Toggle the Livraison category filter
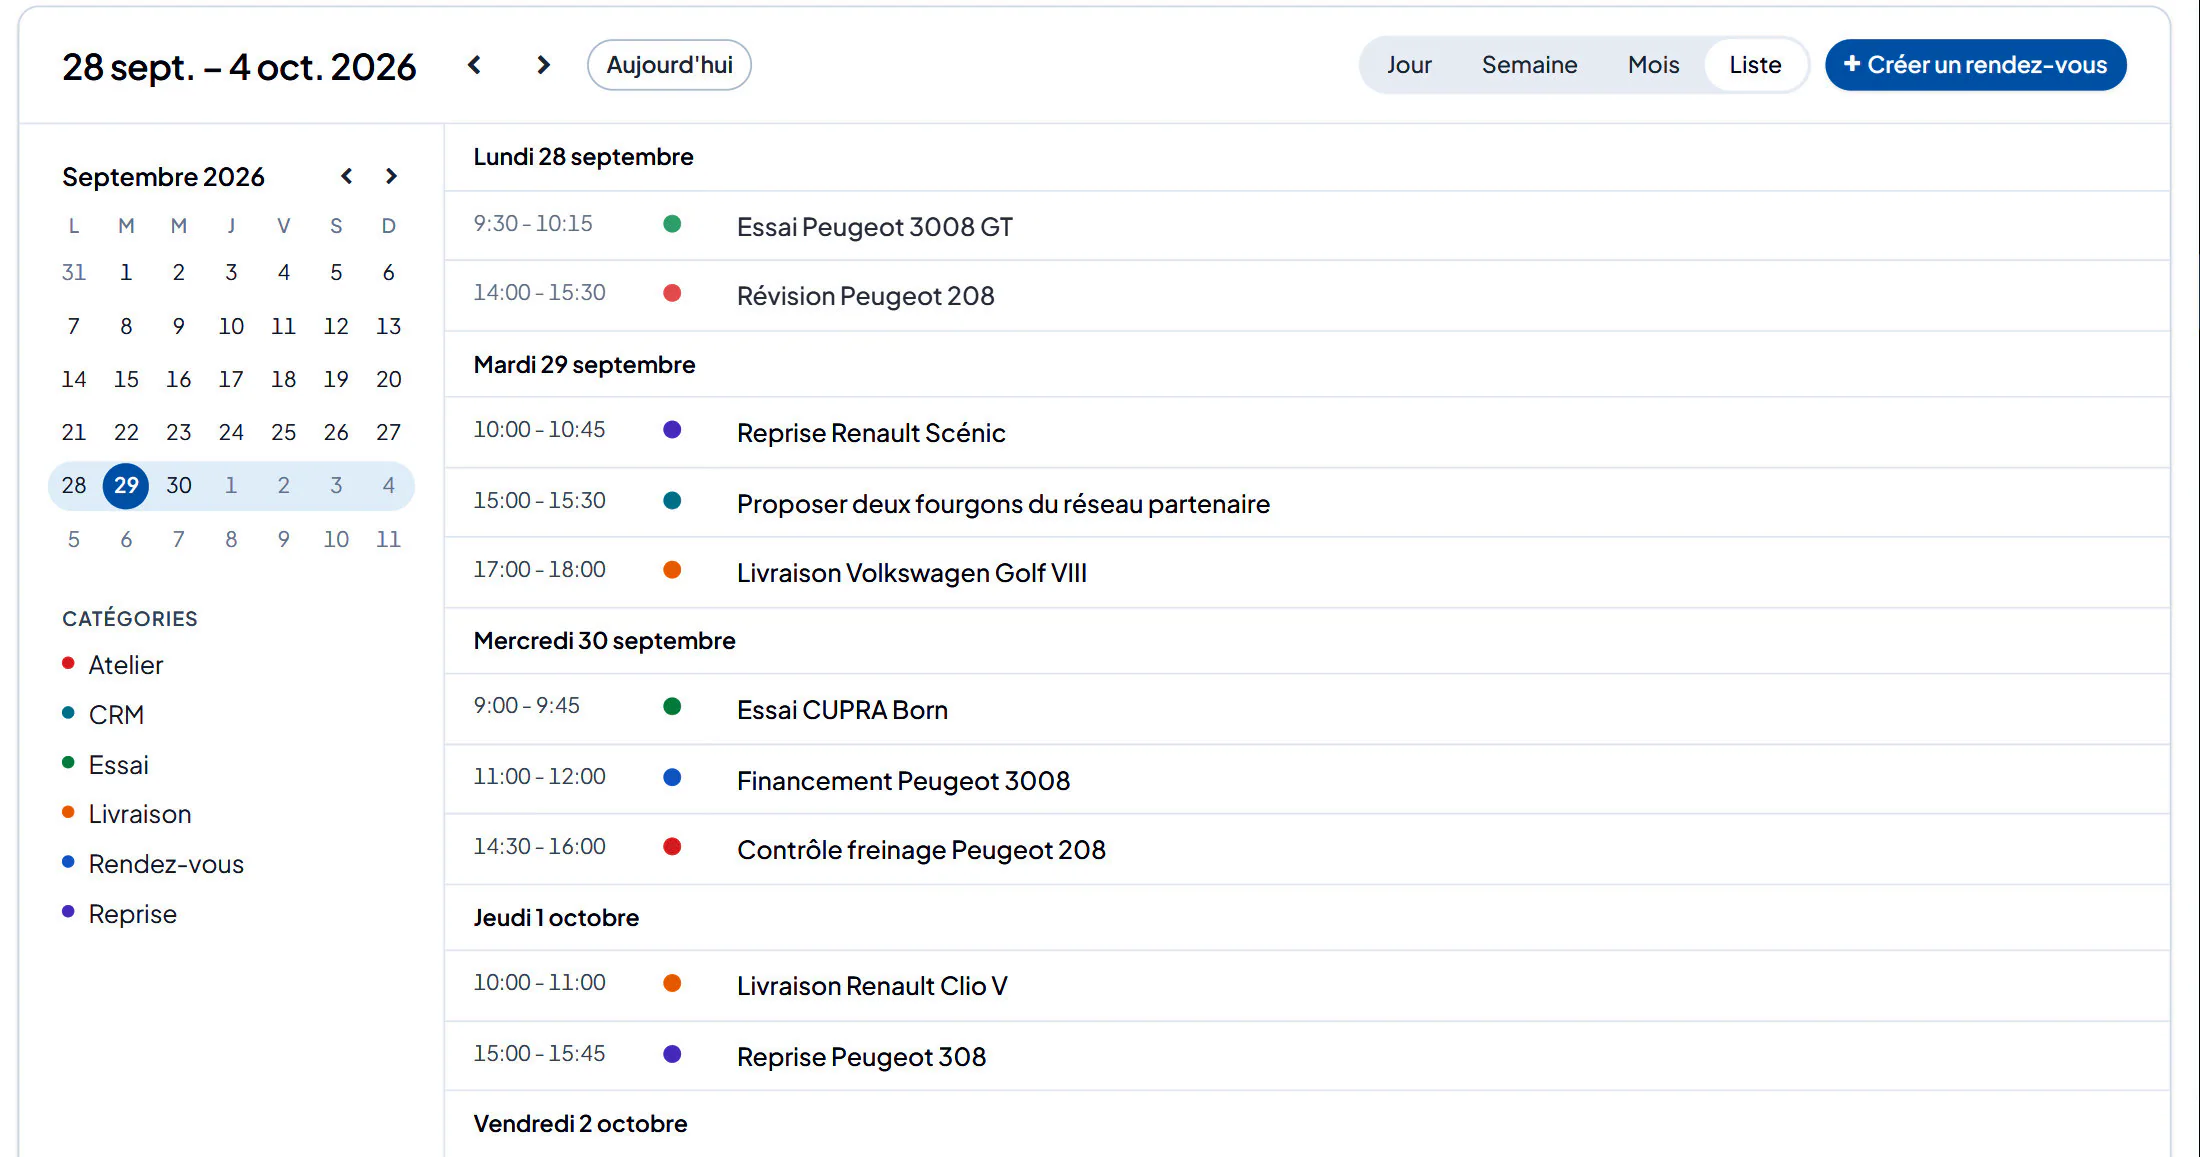Image resolution: width=2200 pixels, height=1157 pixels. click(x=127, y=814)
